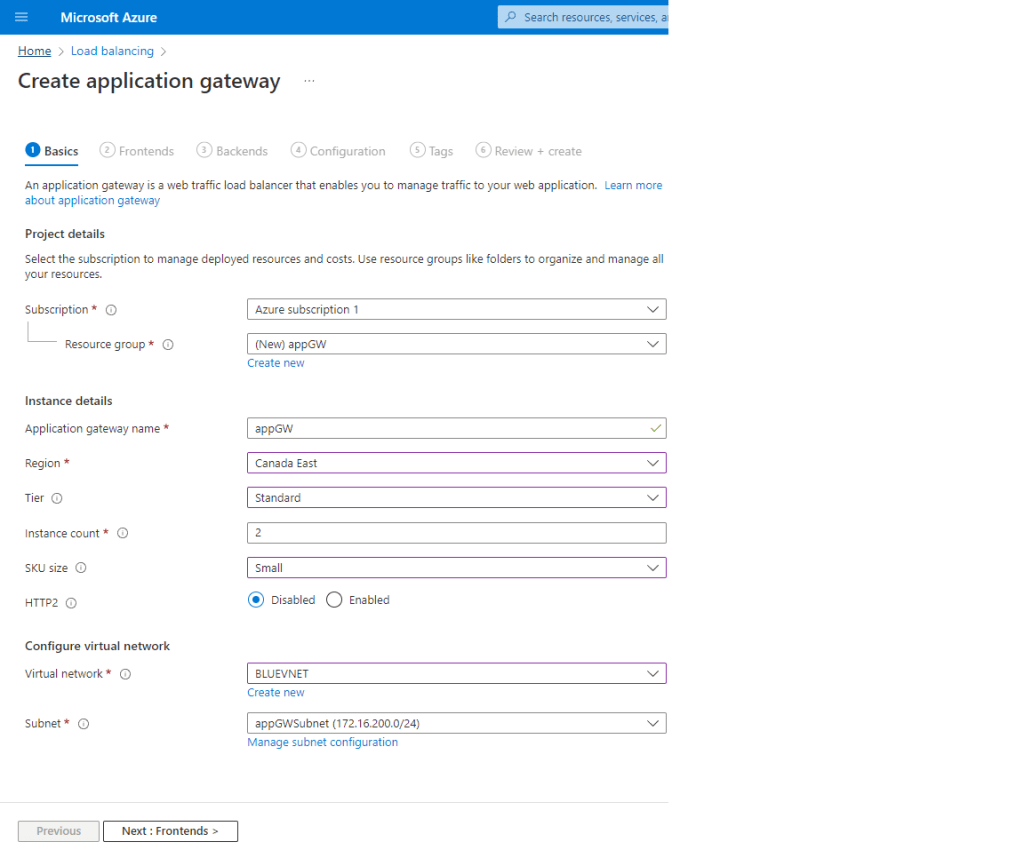1024x858 pixels.
Task: Open the Manage subnet configuration link
Action: pos(322,742)
